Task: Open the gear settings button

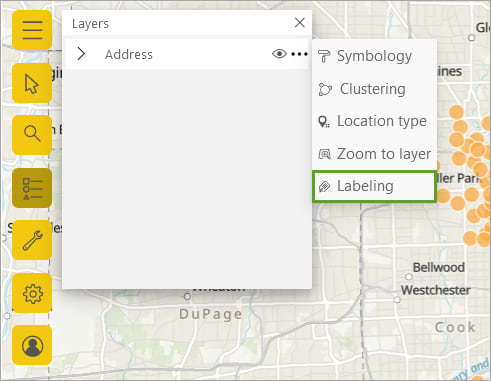Action: 32,293
